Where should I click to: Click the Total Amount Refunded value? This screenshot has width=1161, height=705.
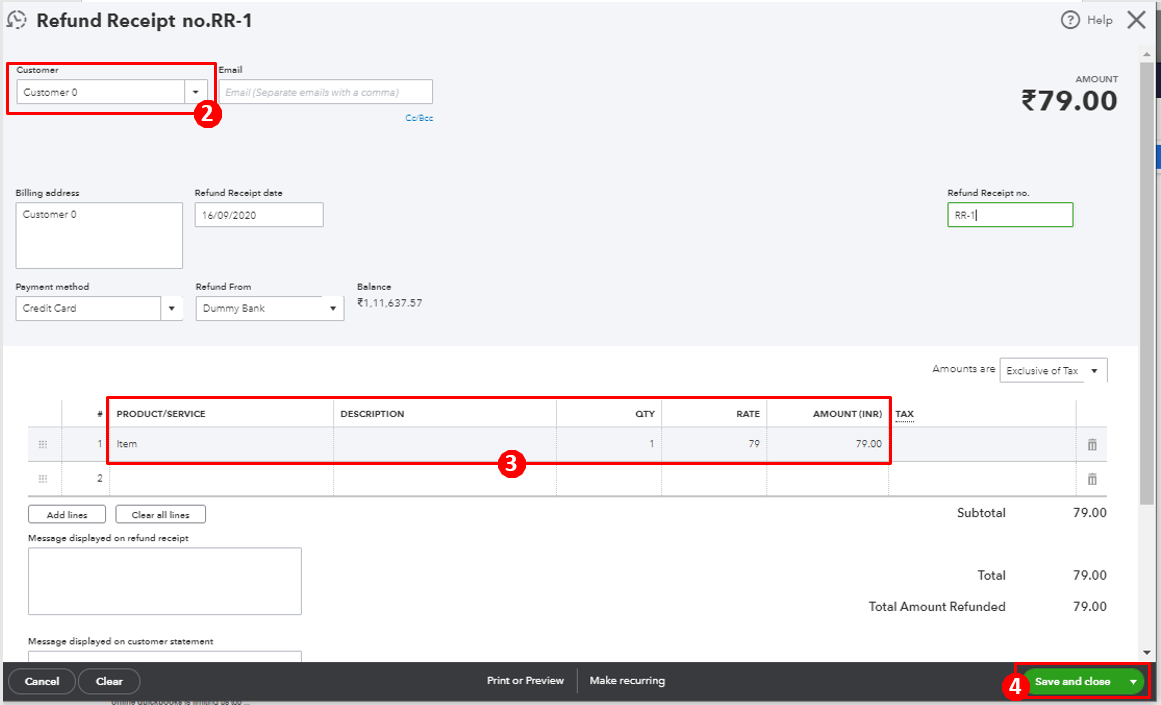point(1090,607)
